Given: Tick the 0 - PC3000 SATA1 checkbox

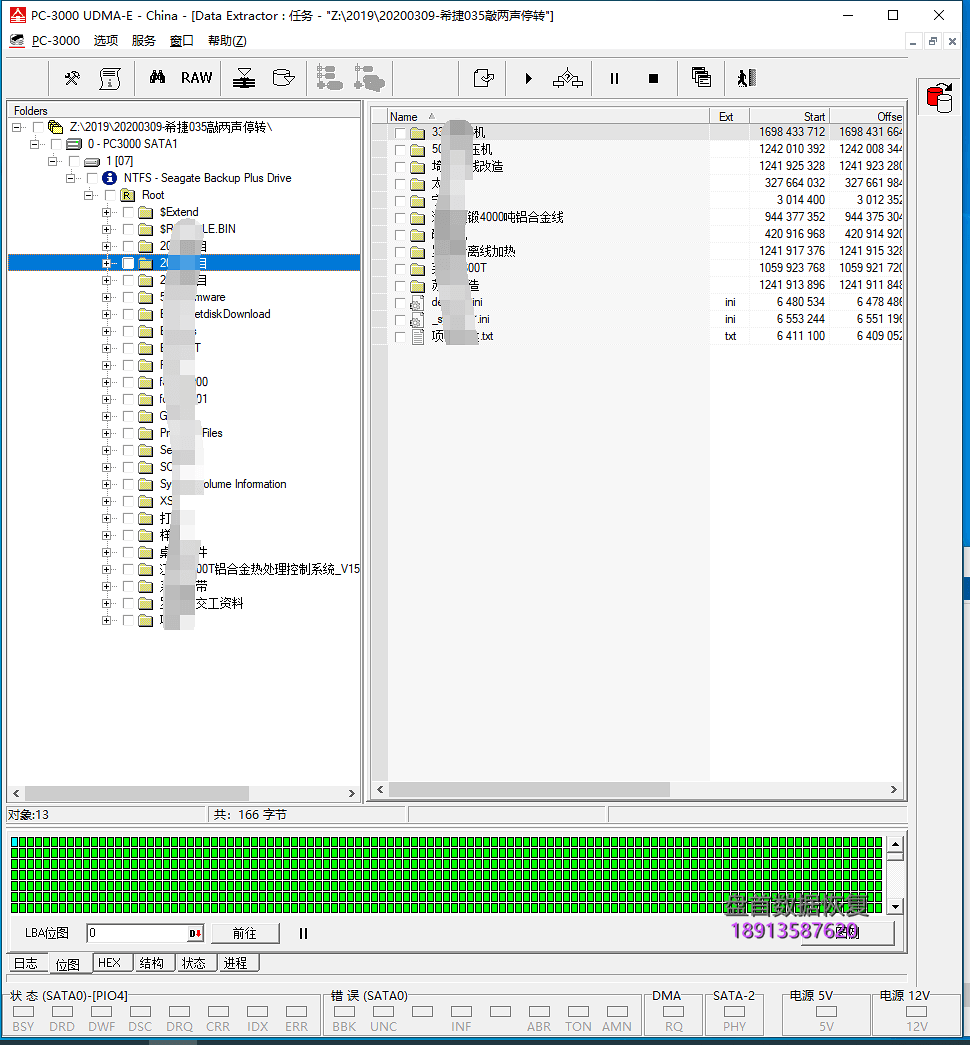Looking at the screenshot, I should 56,144.
